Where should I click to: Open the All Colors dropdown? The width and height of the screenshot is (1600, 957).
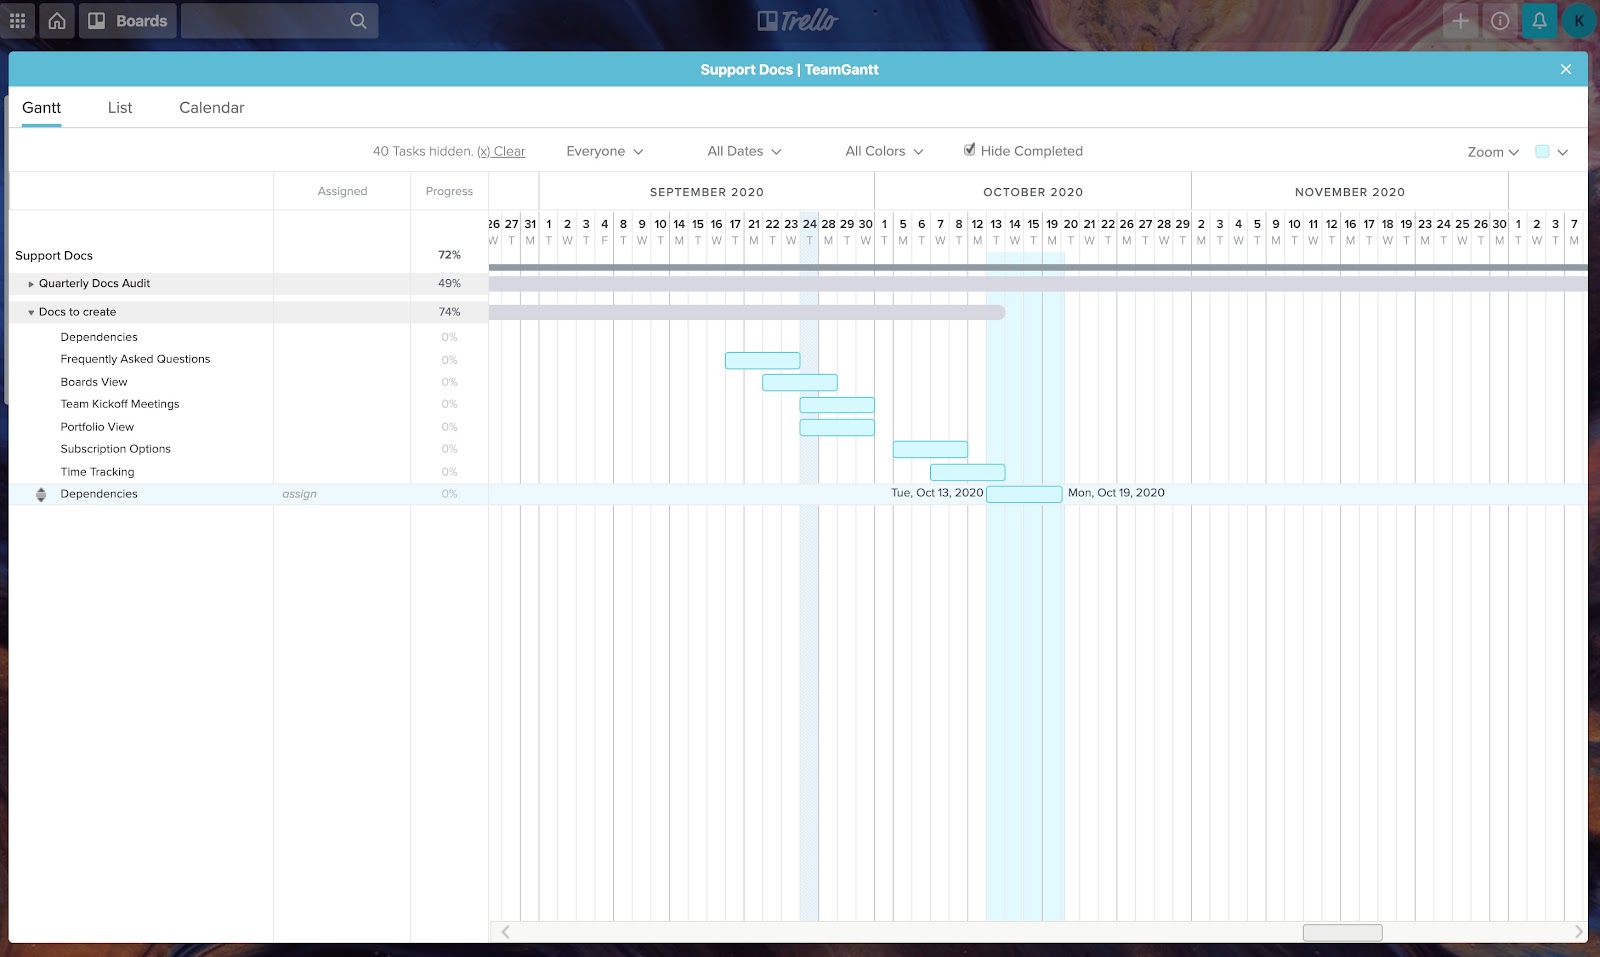point(885,152)
